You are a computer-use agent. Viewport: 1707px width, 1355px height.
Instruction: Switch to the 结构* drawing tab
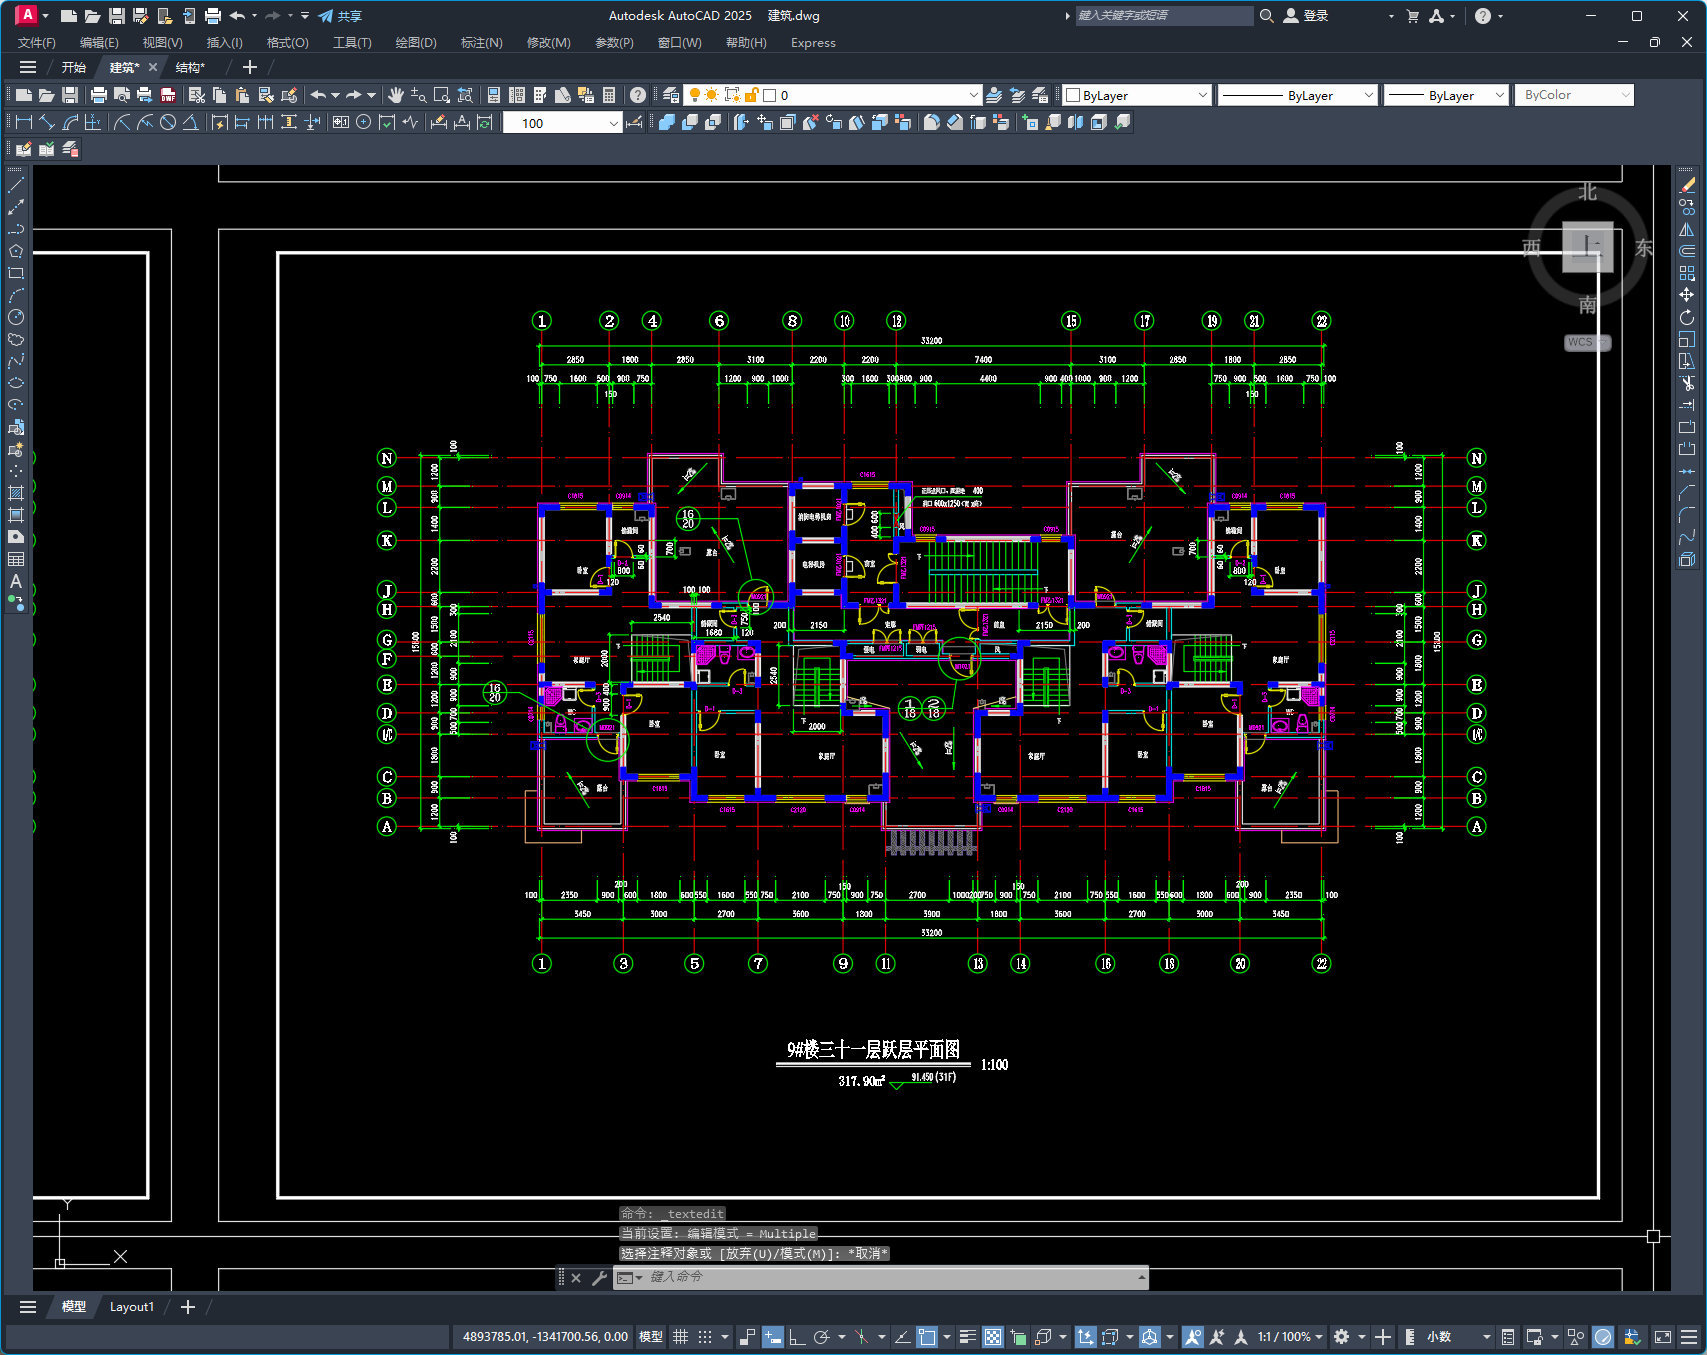[190, 67]
